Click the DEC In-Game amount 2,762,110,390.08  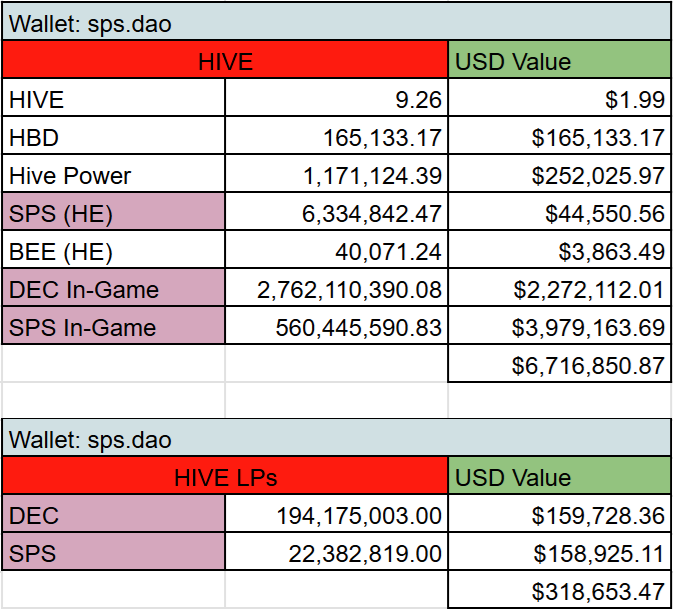336,287
